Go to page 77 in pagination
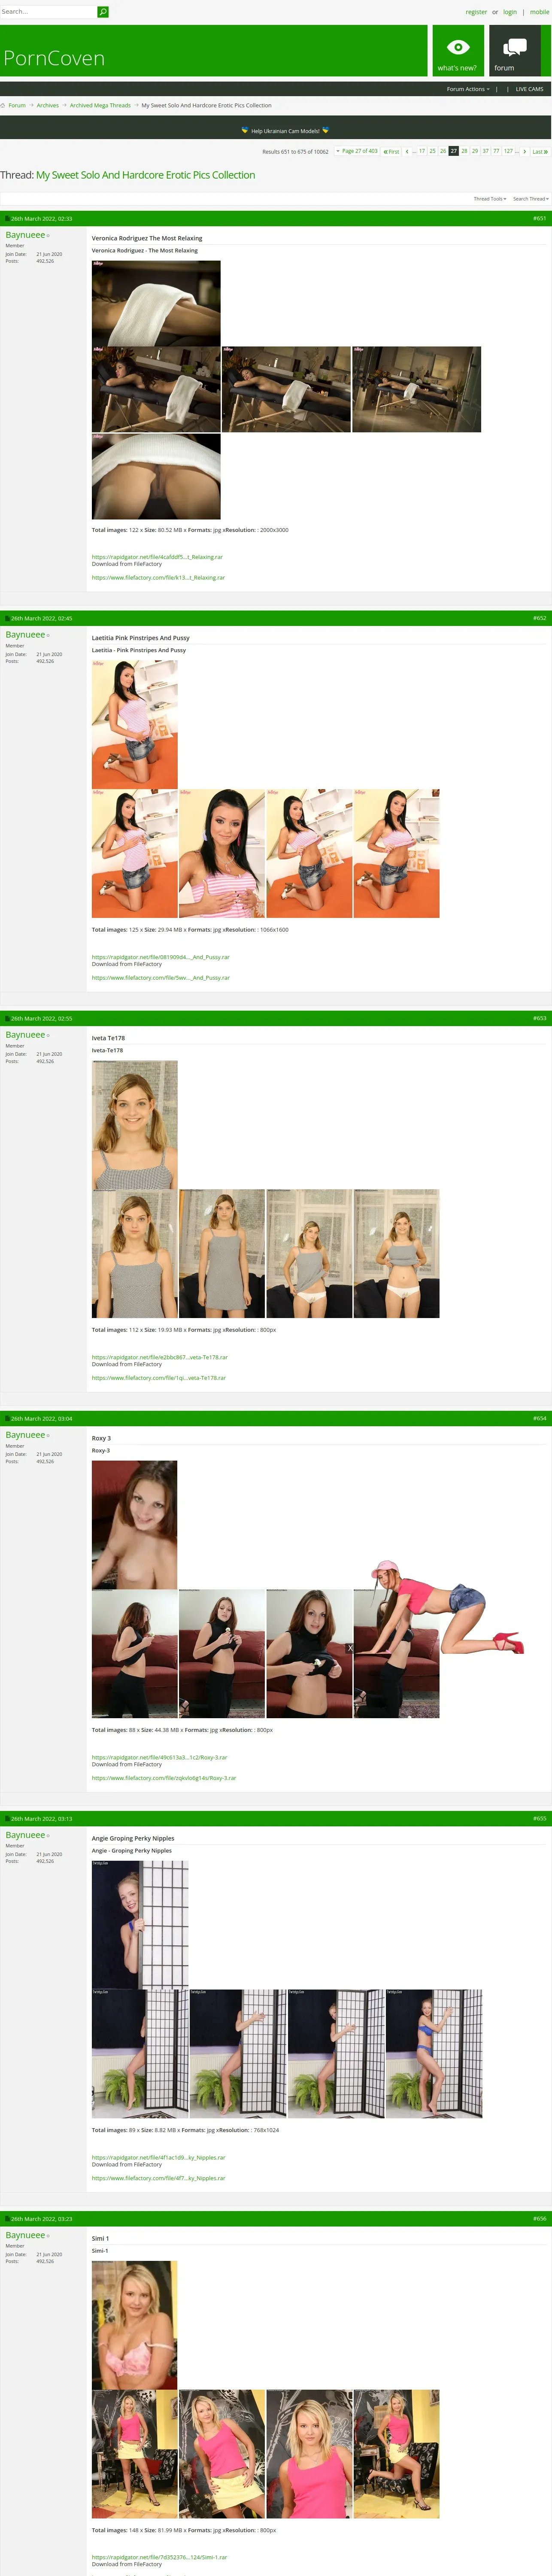The image size is (552, 2576). [x=496, y=151]
